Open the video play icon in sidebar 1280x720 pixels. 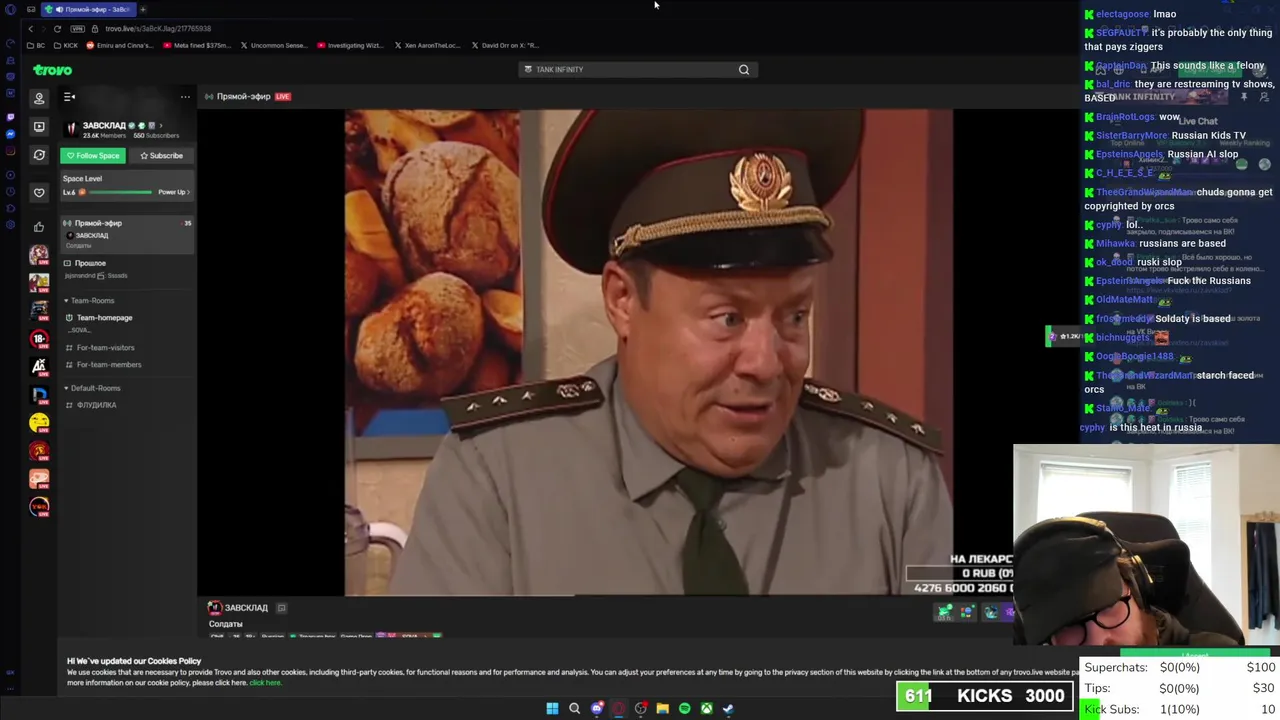tap(39, 126)
